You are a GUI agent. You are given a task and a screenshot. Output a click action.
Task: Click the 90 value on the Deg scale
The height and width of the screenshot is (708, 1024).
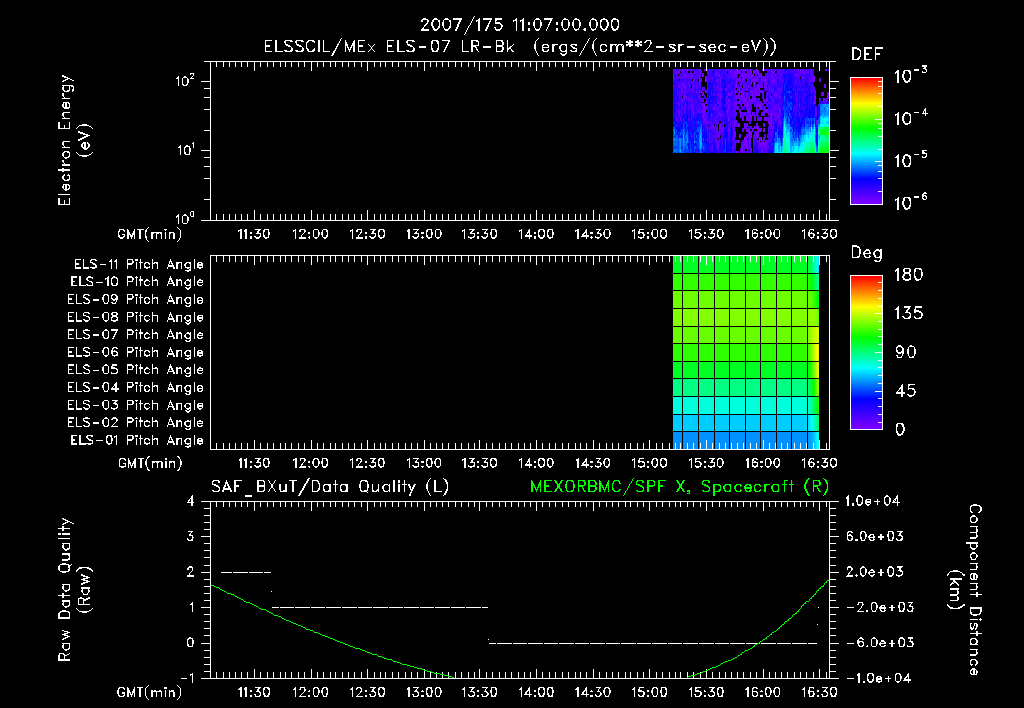click(906, 353)
